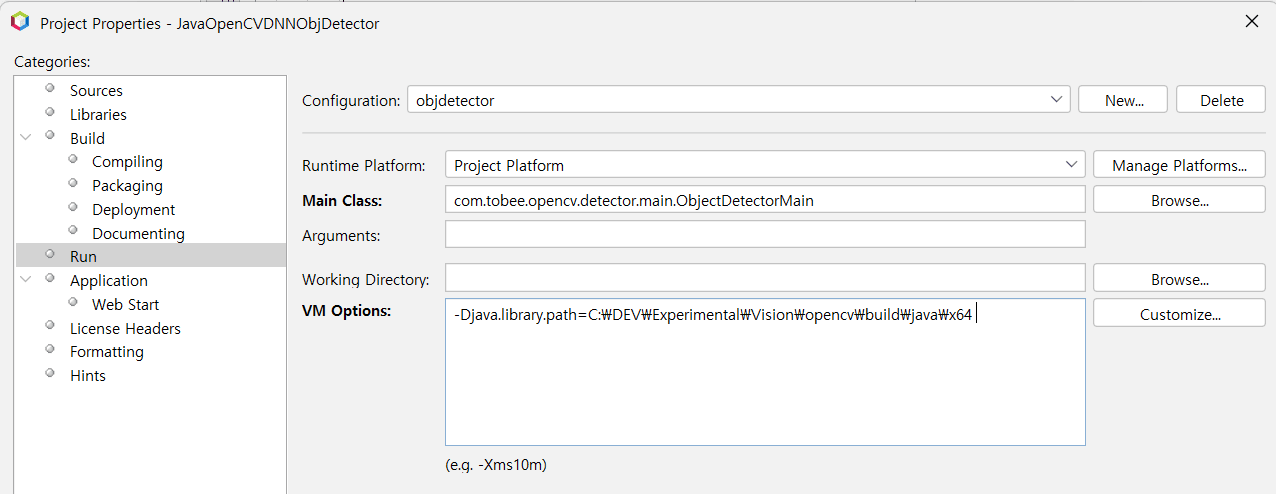The width and height of the screenshot is (1276, 494).
Task: Click into the Working Directory field
Action: (x=765, y=278)
